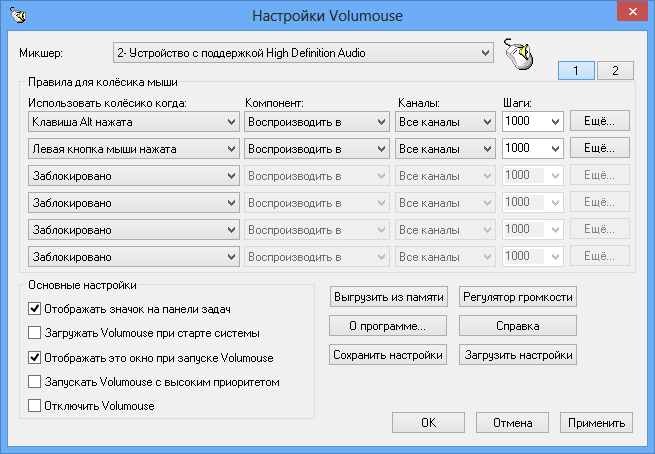Open Компонент dropdown in left mouse button row

317,149
